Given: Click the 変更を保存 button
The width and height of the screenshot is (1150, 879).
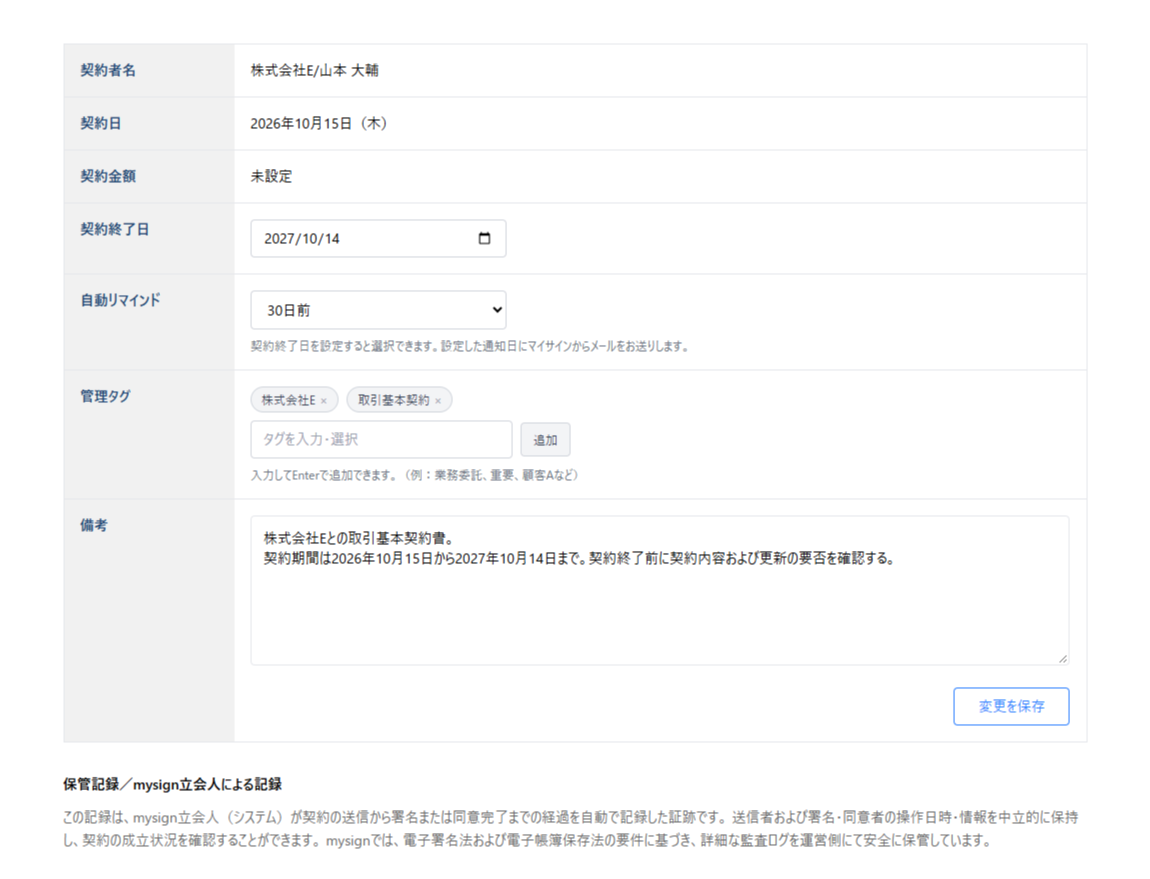Looking at the screenshot, I should (x=1011, y=706).
